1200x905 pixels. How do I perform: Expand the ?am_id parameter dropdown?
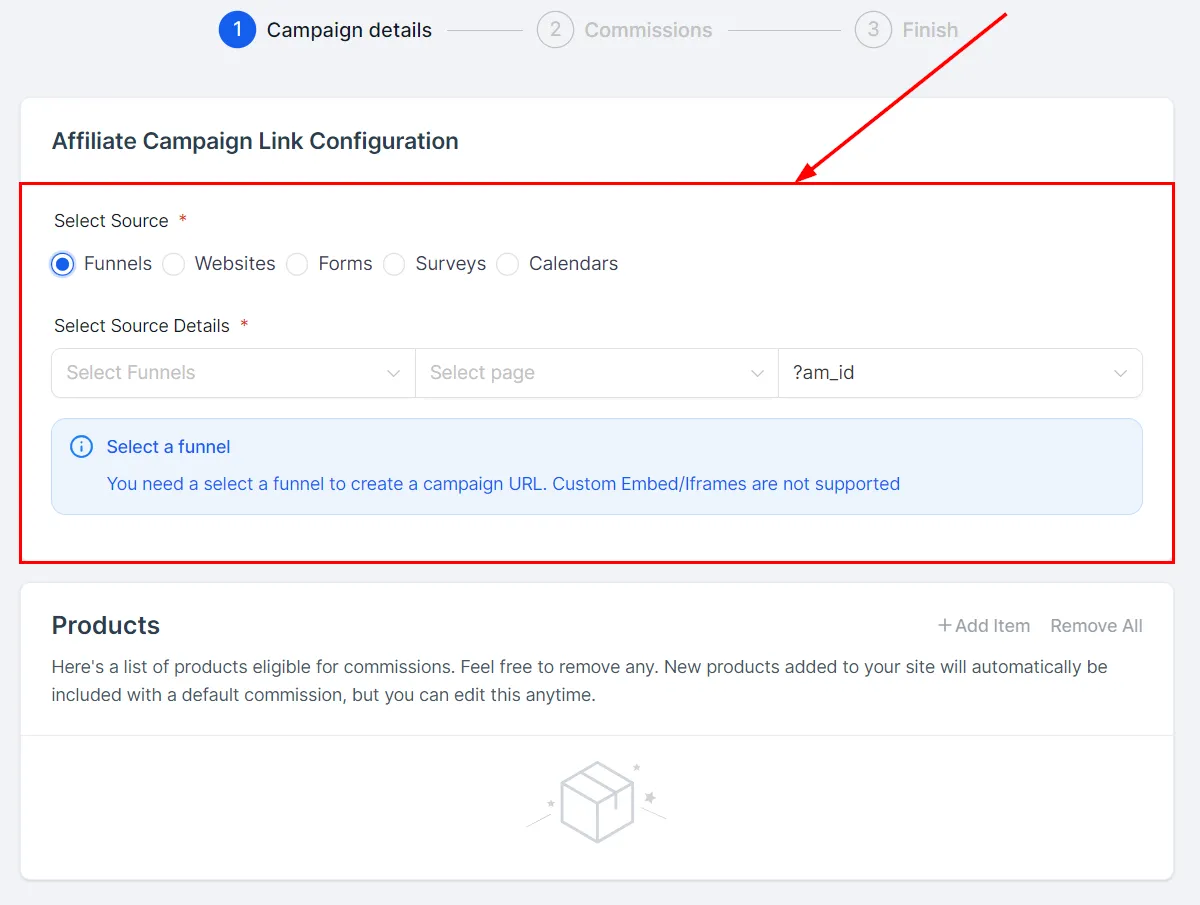pos(960,373)
